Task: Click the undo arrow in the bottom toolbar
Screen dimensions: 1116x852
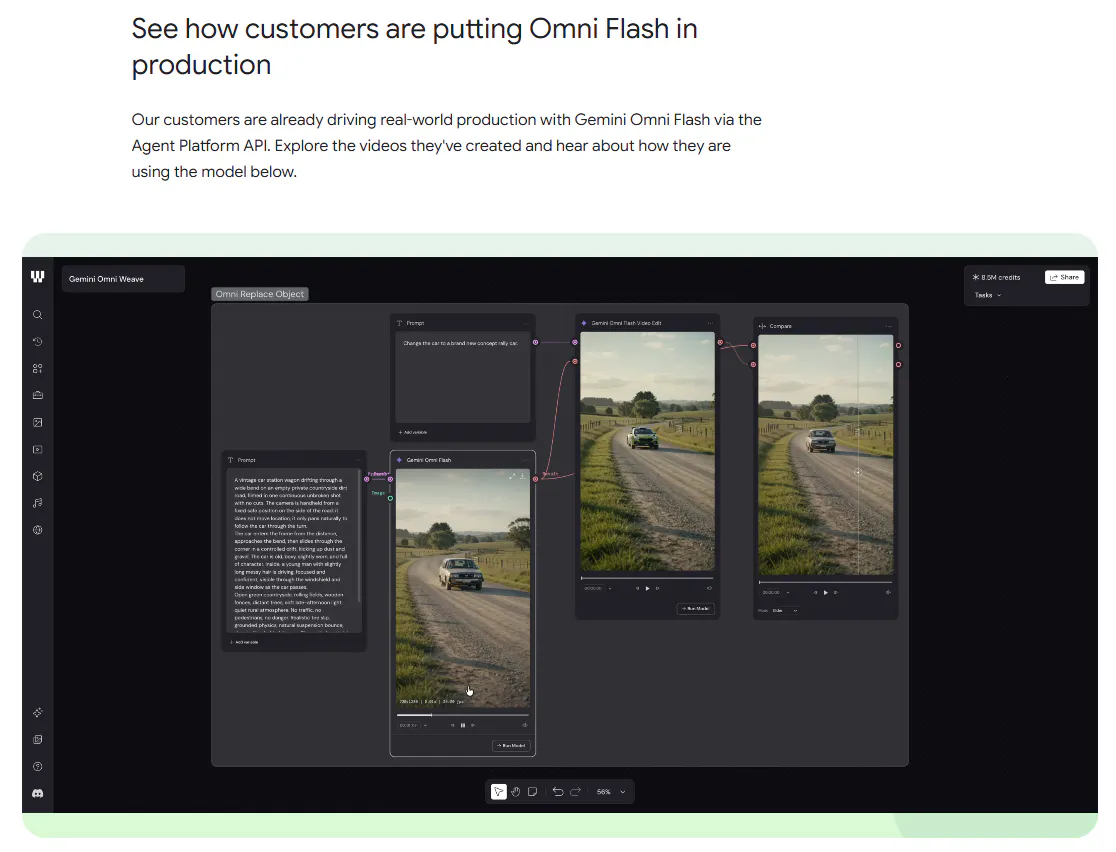Action: click(558, 791)
